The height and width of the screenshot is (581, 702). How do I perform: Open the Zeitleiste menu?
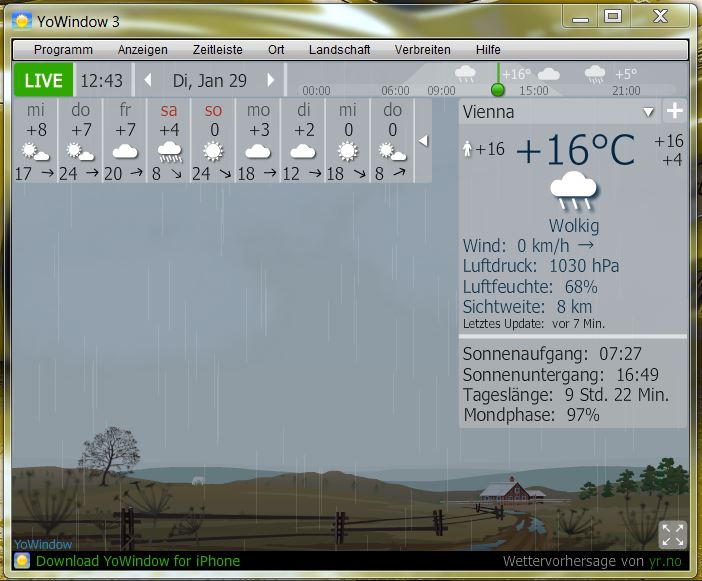coord(218,49)
